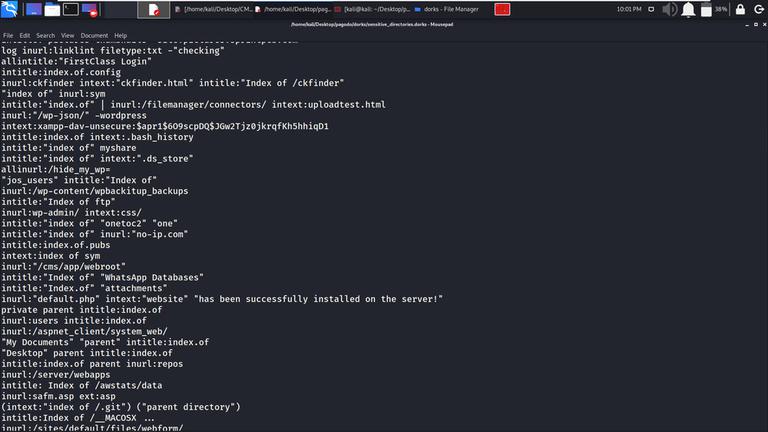
Task: Open the View menu
Action: pyautogui.click(x=68, y=36)
